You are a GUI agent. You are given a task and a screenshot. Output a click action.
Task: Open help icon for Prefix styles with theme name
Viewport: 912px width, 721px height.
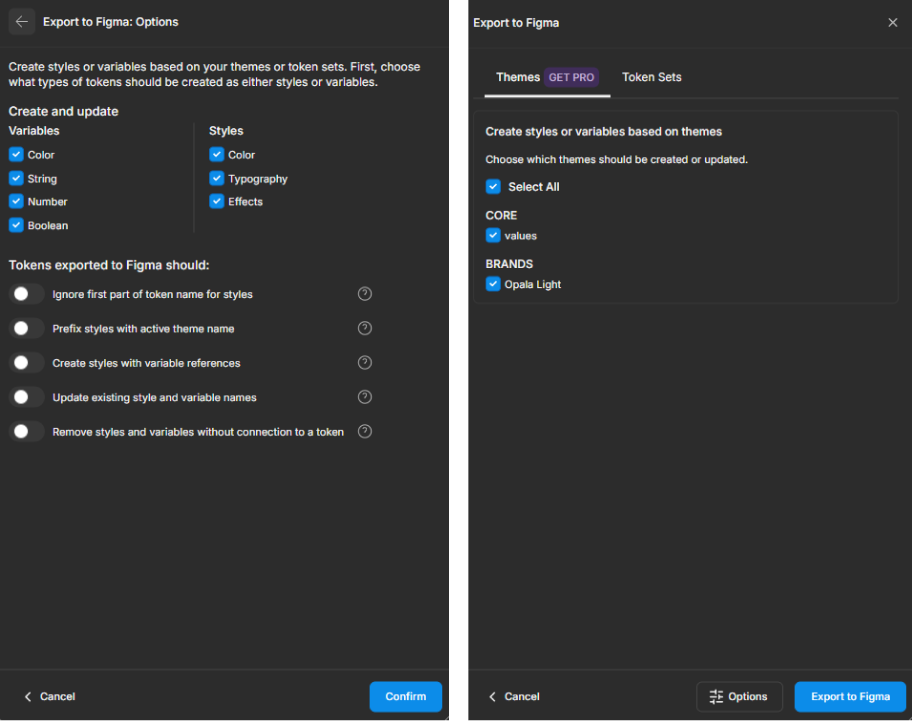365,328
